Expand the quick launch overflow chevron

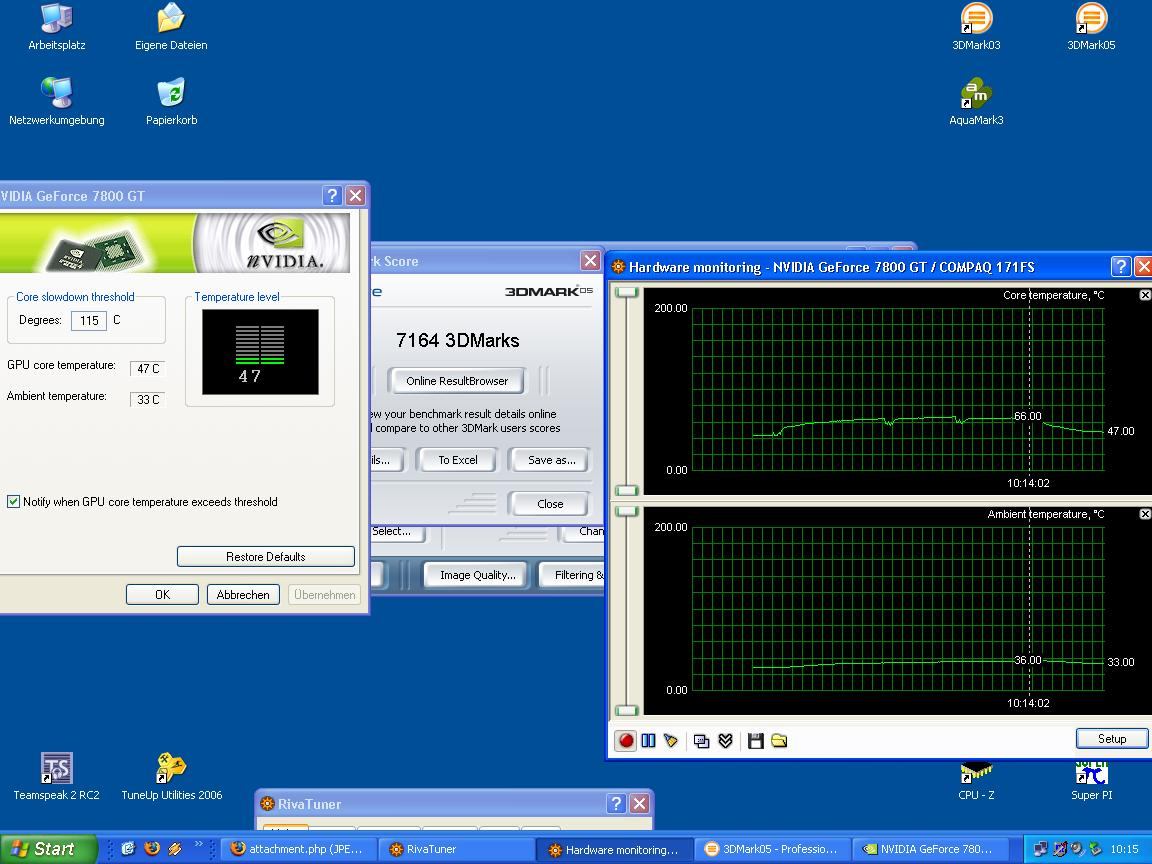coord(198,845)
